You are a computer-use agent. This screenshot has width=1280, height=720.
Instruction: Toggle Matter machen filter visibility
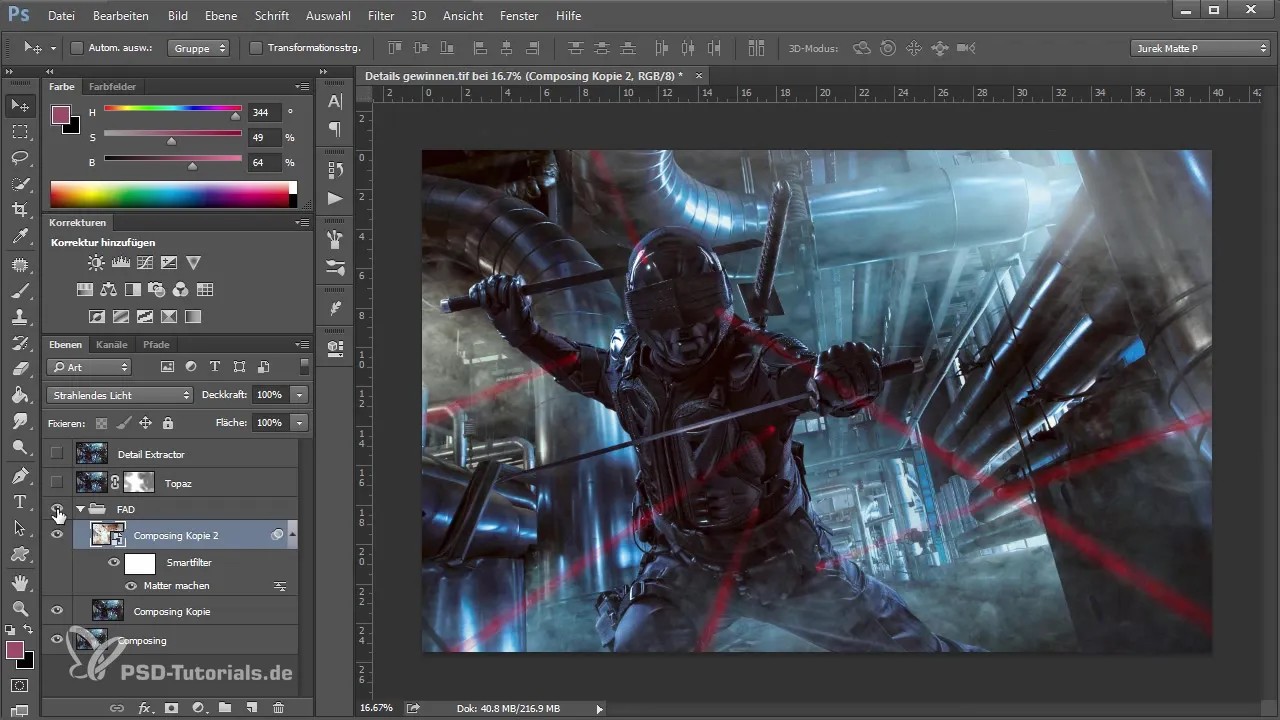click(x=131, y=586)
